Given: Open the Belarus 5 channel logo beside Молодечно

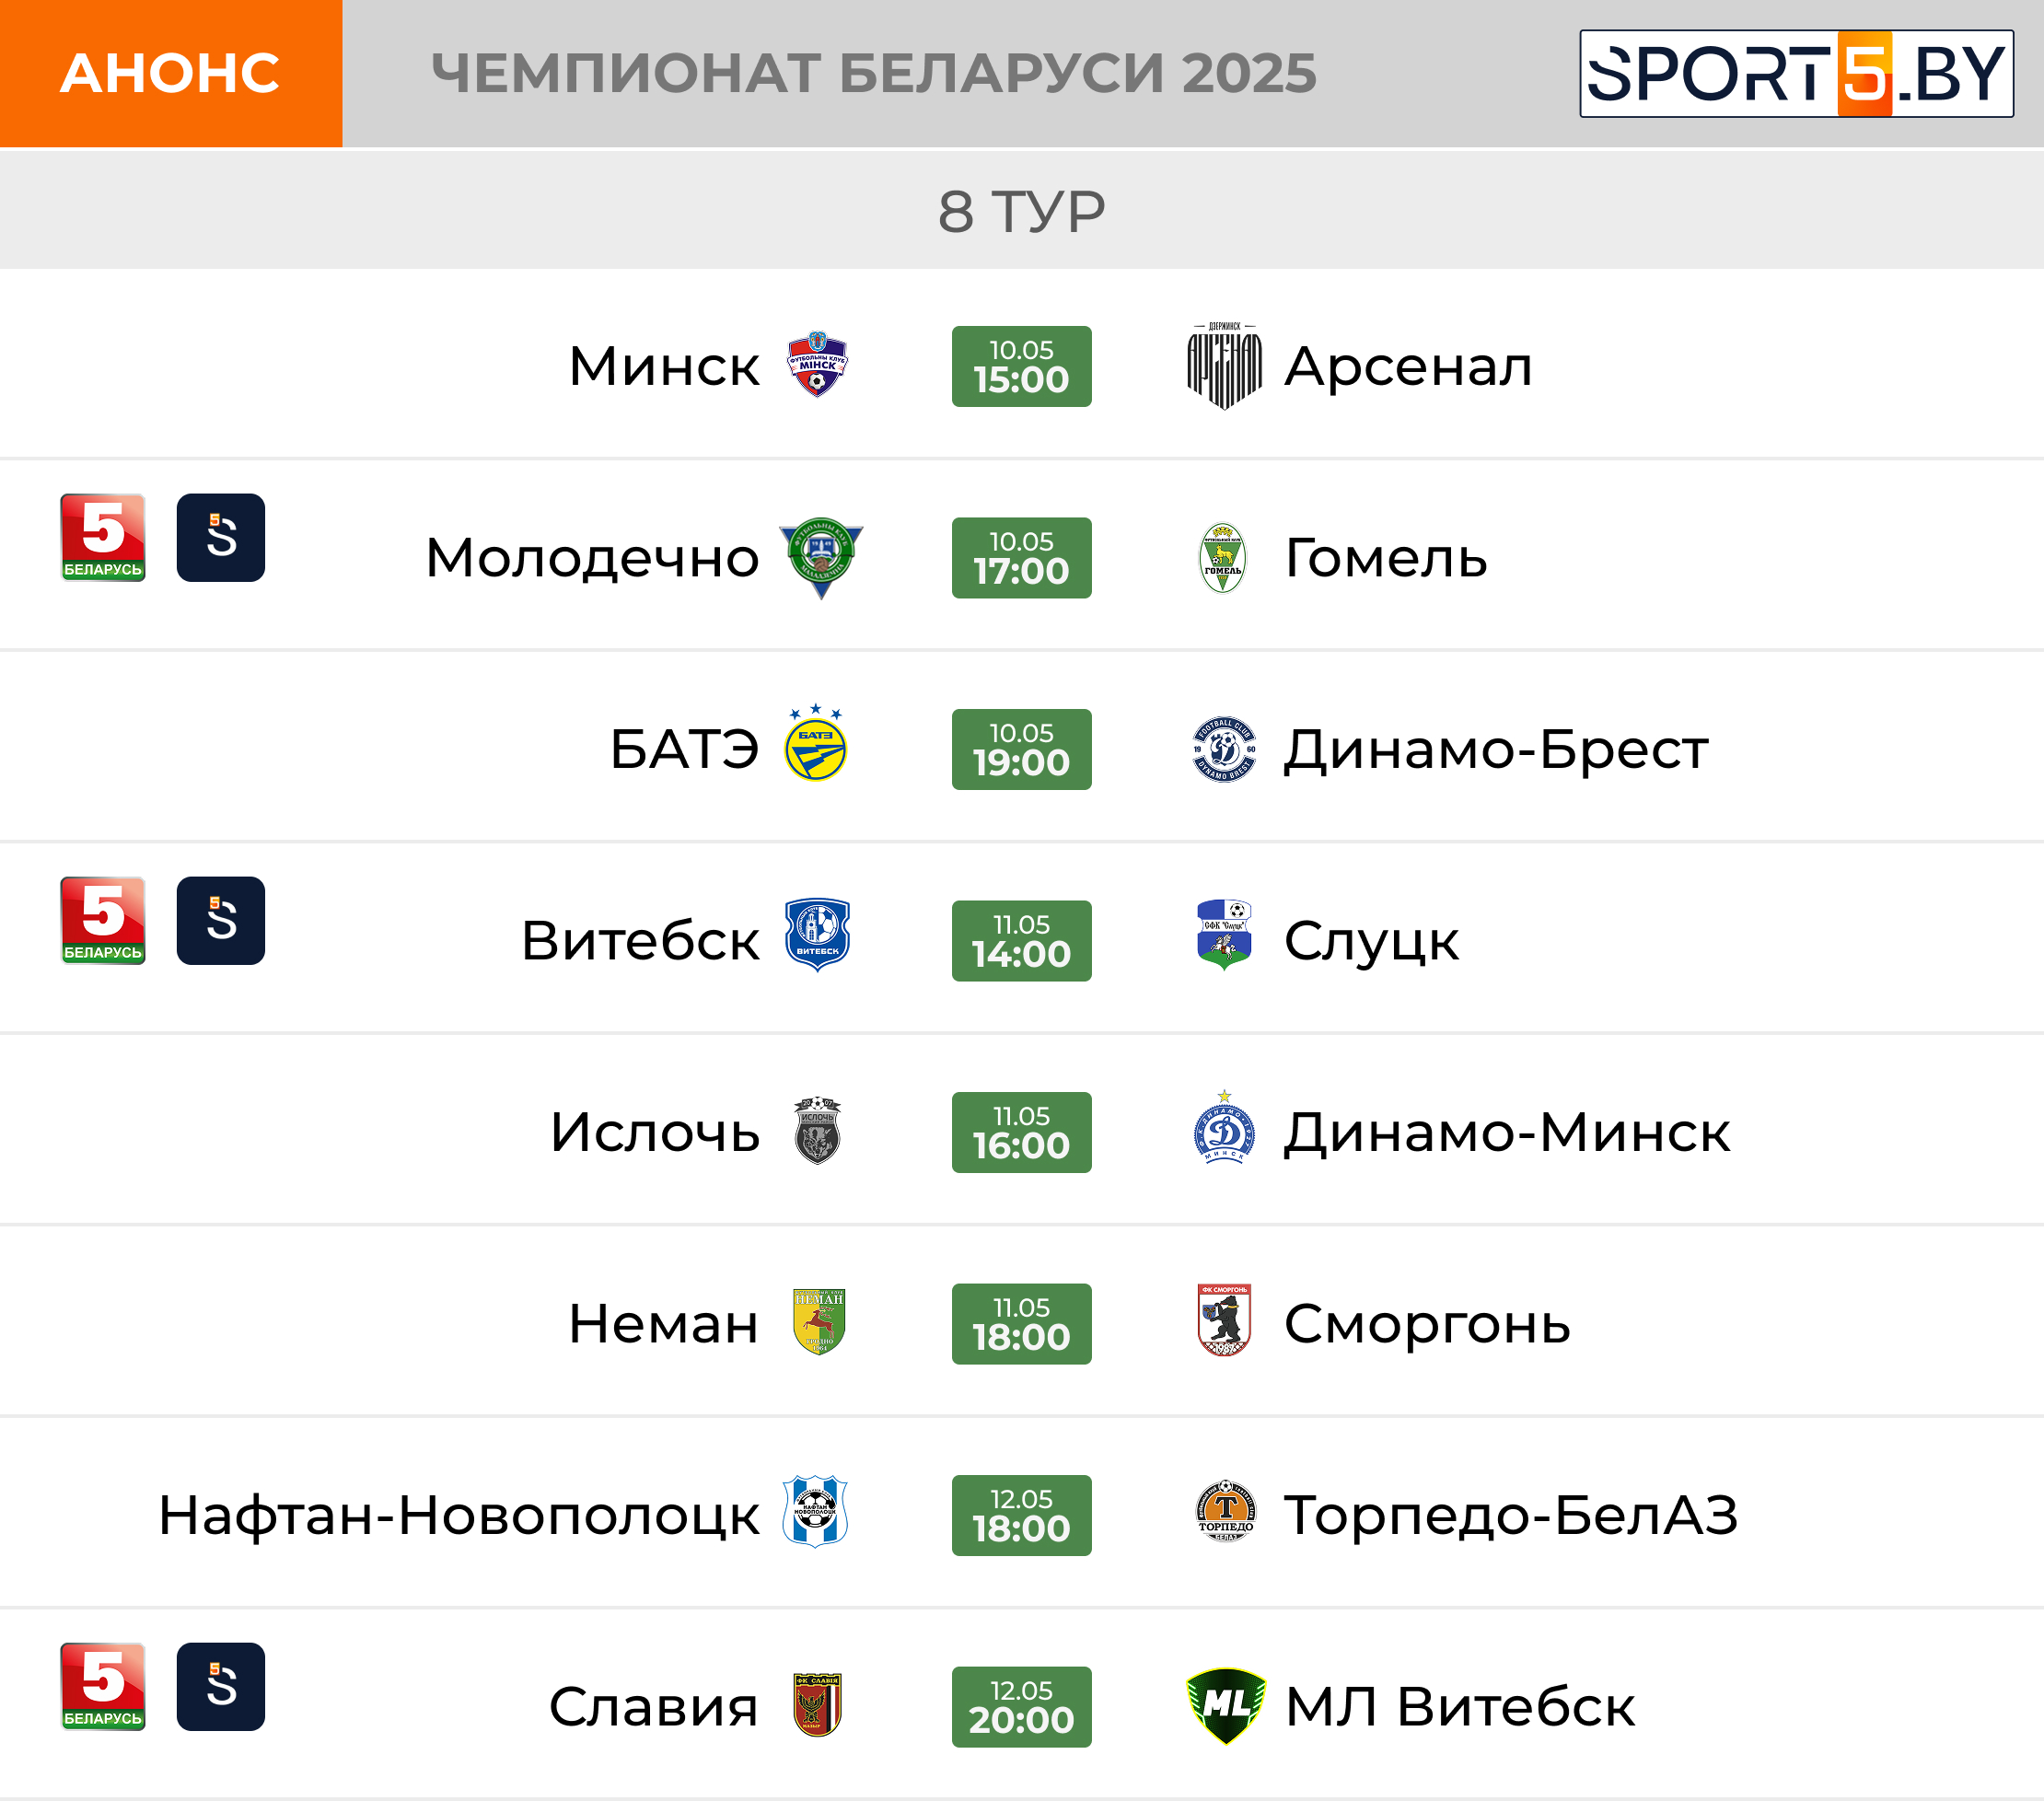Looking at the screenshot, I should (103, 538).
